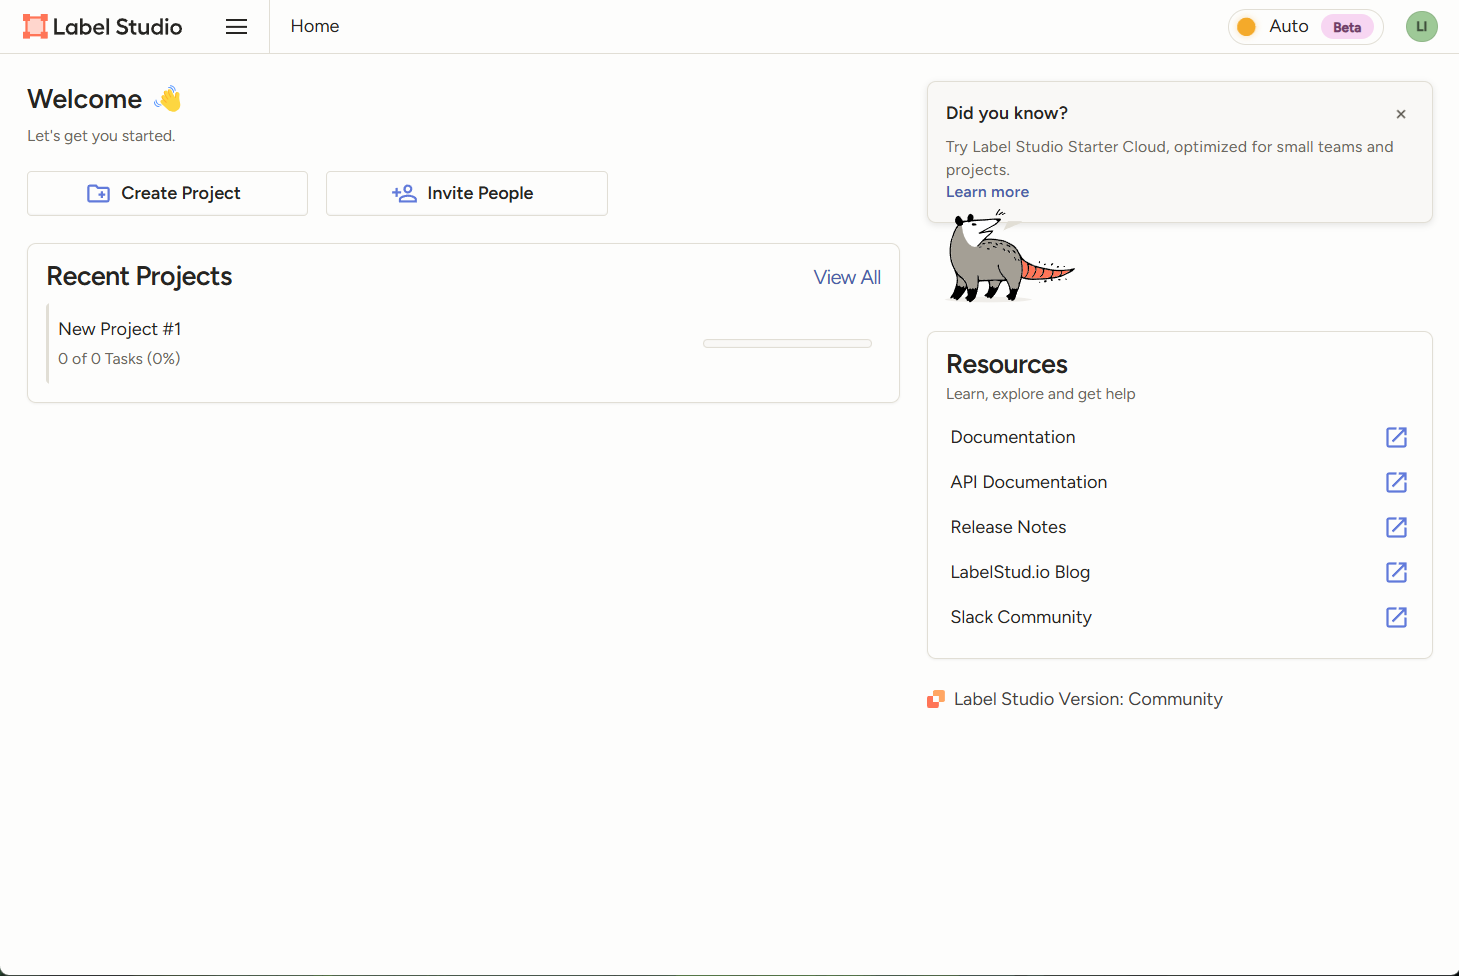Open the Auto Beta theme toggle
This screenshot has height=976, width=1459.
pyautogui.click(x=1305, y=27)
